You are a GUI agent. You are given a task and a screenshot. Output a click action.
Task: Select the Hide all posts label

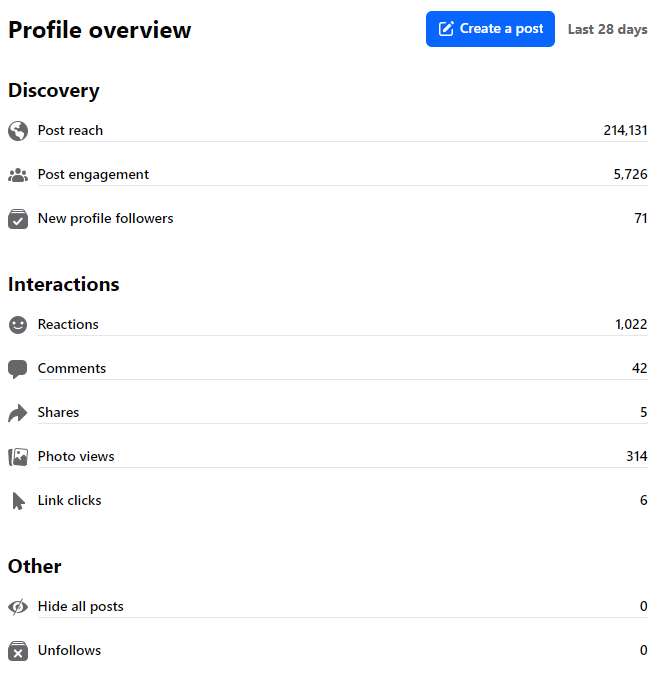(81, 607)
